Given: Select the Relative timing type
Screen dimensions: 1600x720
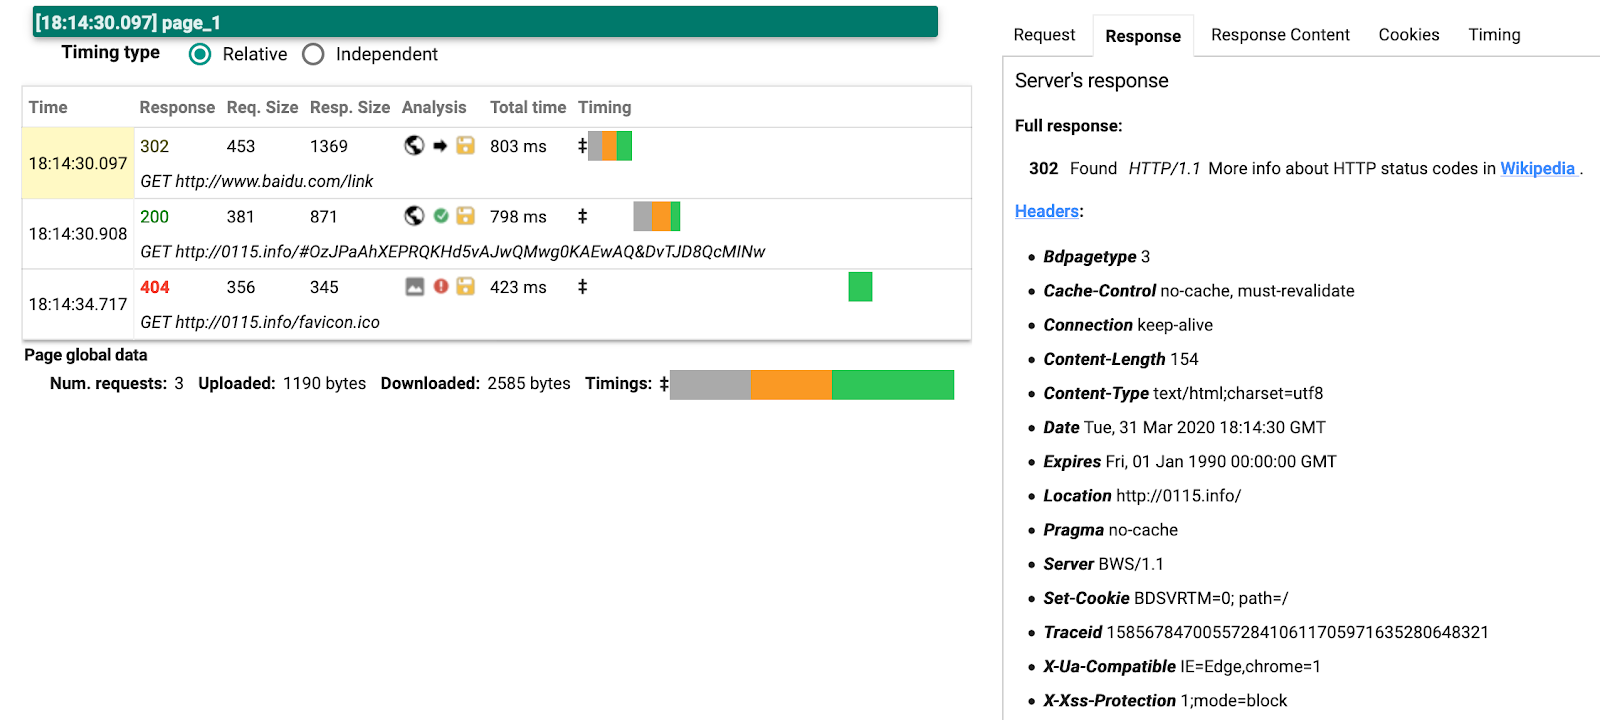Looking at the screenshot, I should tap(200, 54).
